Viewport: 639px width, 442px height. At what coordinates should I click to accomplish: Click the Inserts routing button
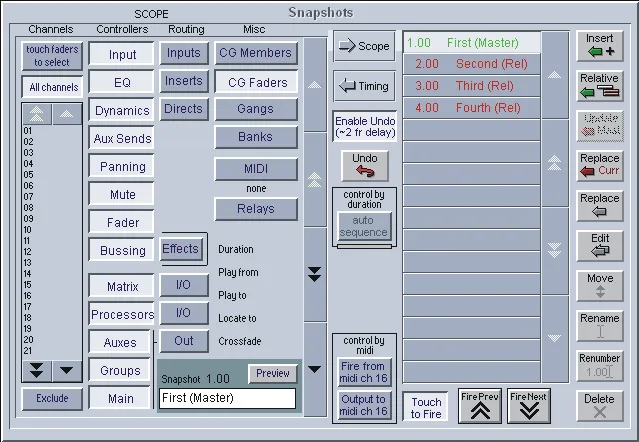coord(184,81)
